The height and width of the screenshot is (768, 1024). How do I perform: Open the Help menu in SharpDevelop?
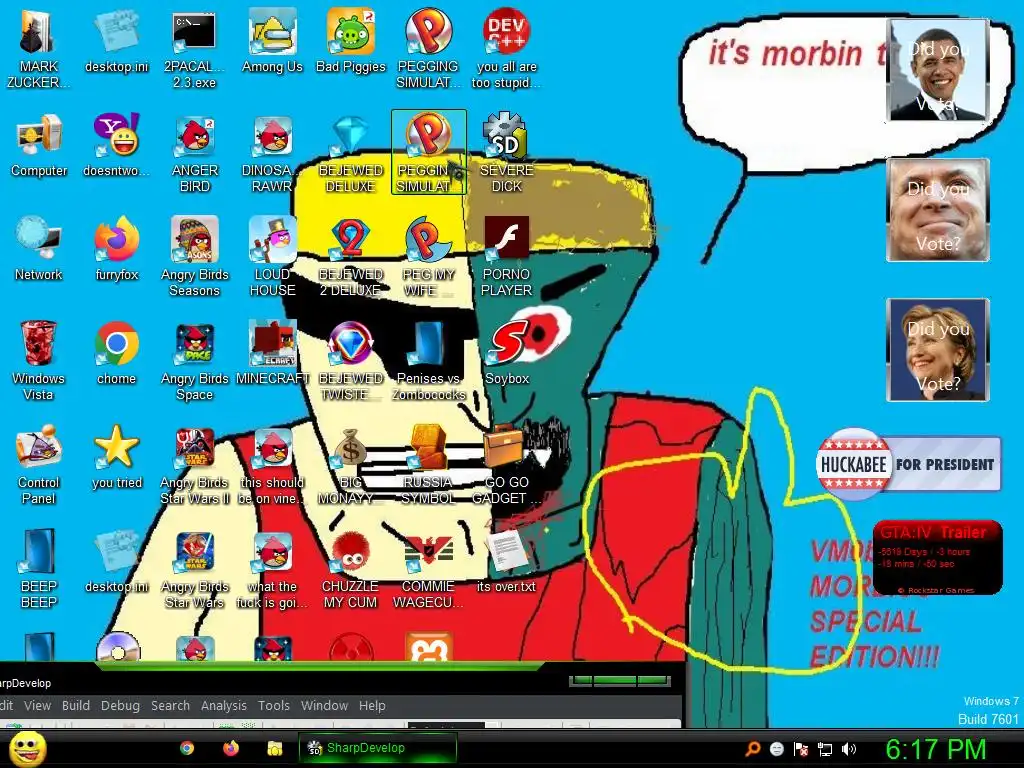coord(372,705)
